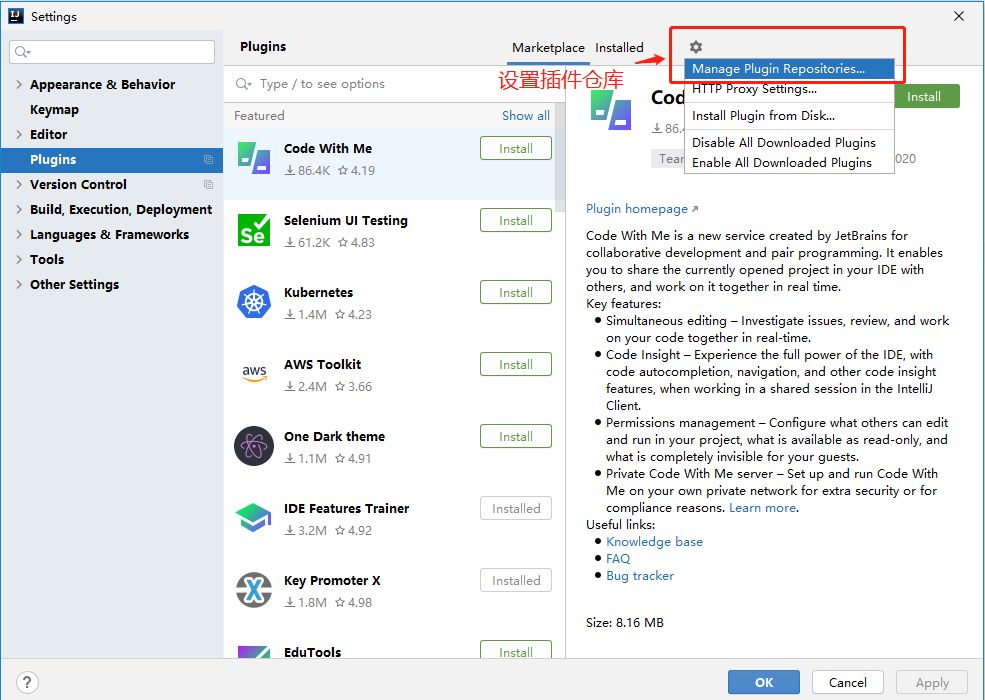This screenshot has width=985, height=700.
Task: Open the settings search options dropdown
Action: [x=23, y=52]
